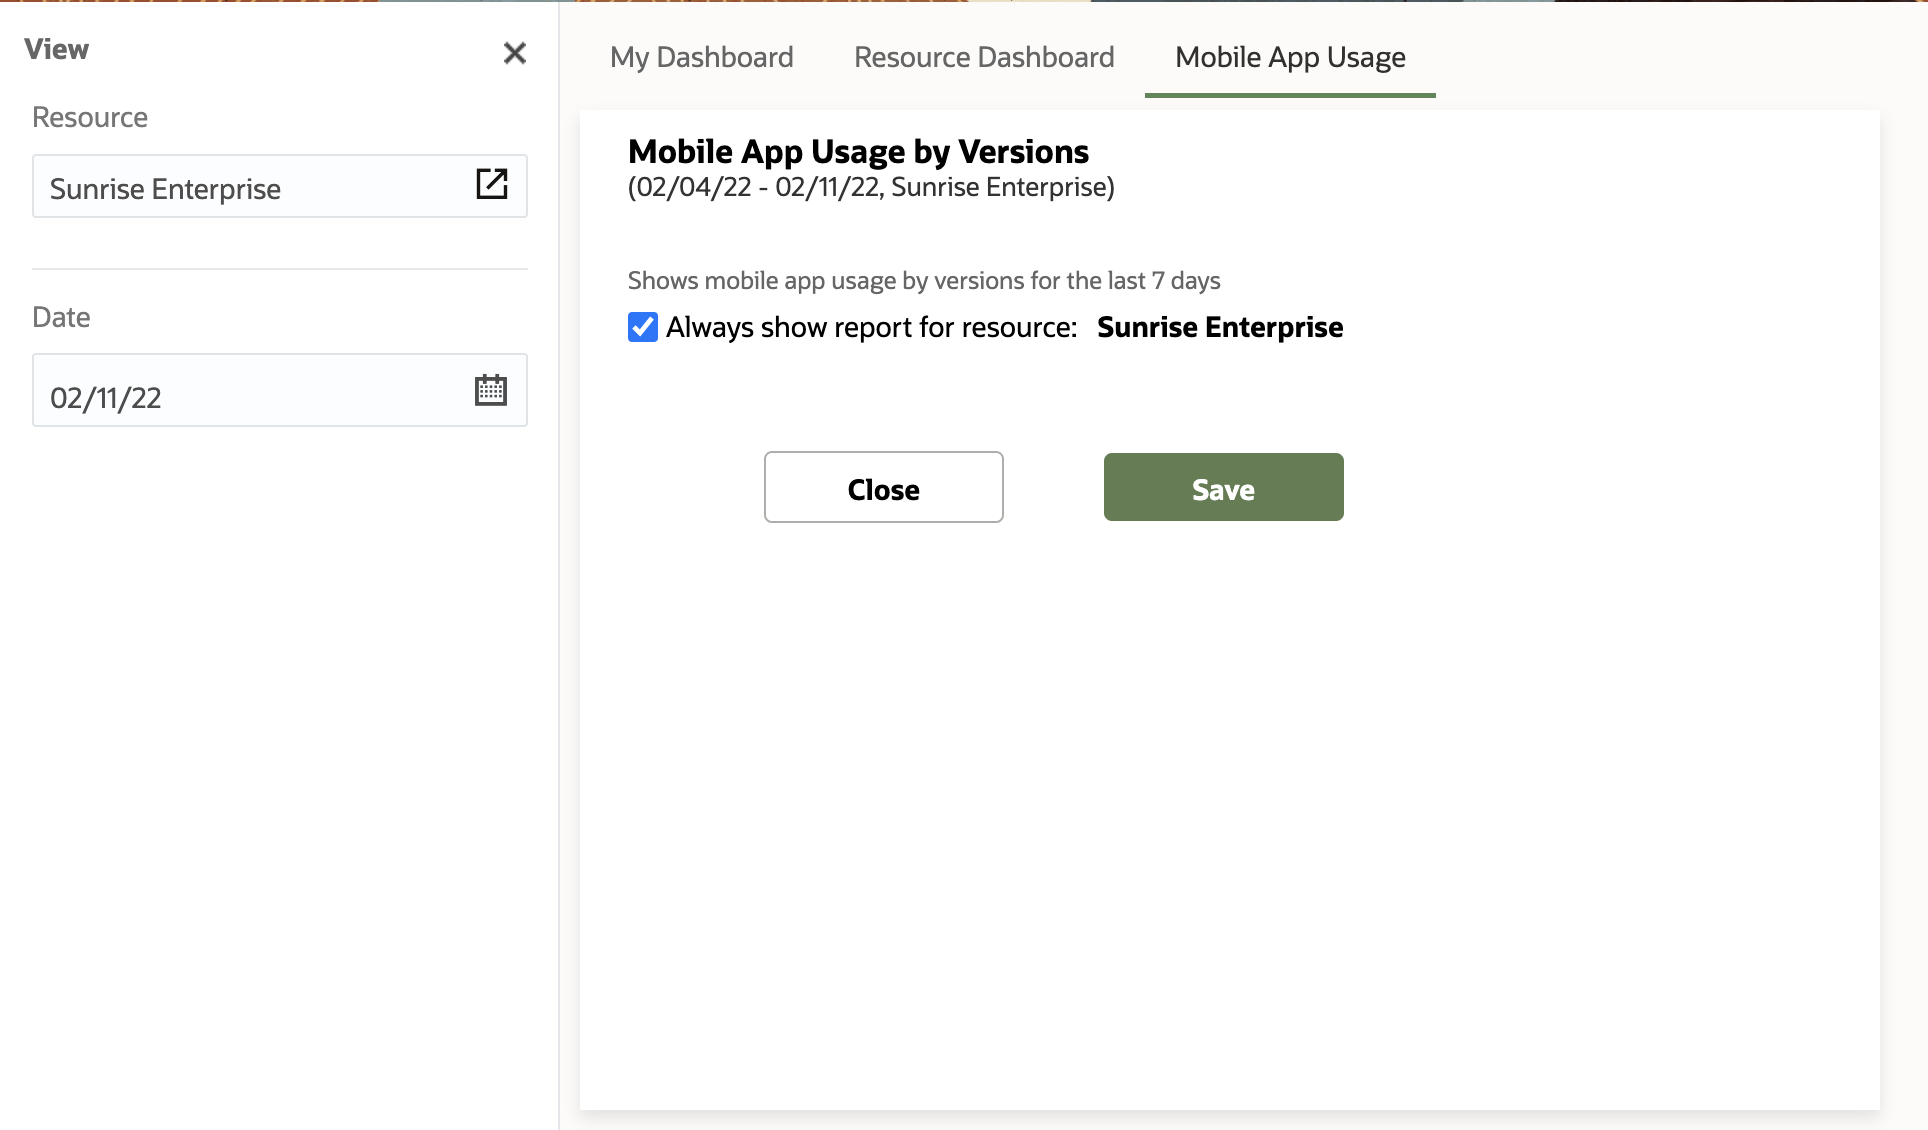
Task: Click the Close button to dismiss dialog
Action: [x=883, y=486]
